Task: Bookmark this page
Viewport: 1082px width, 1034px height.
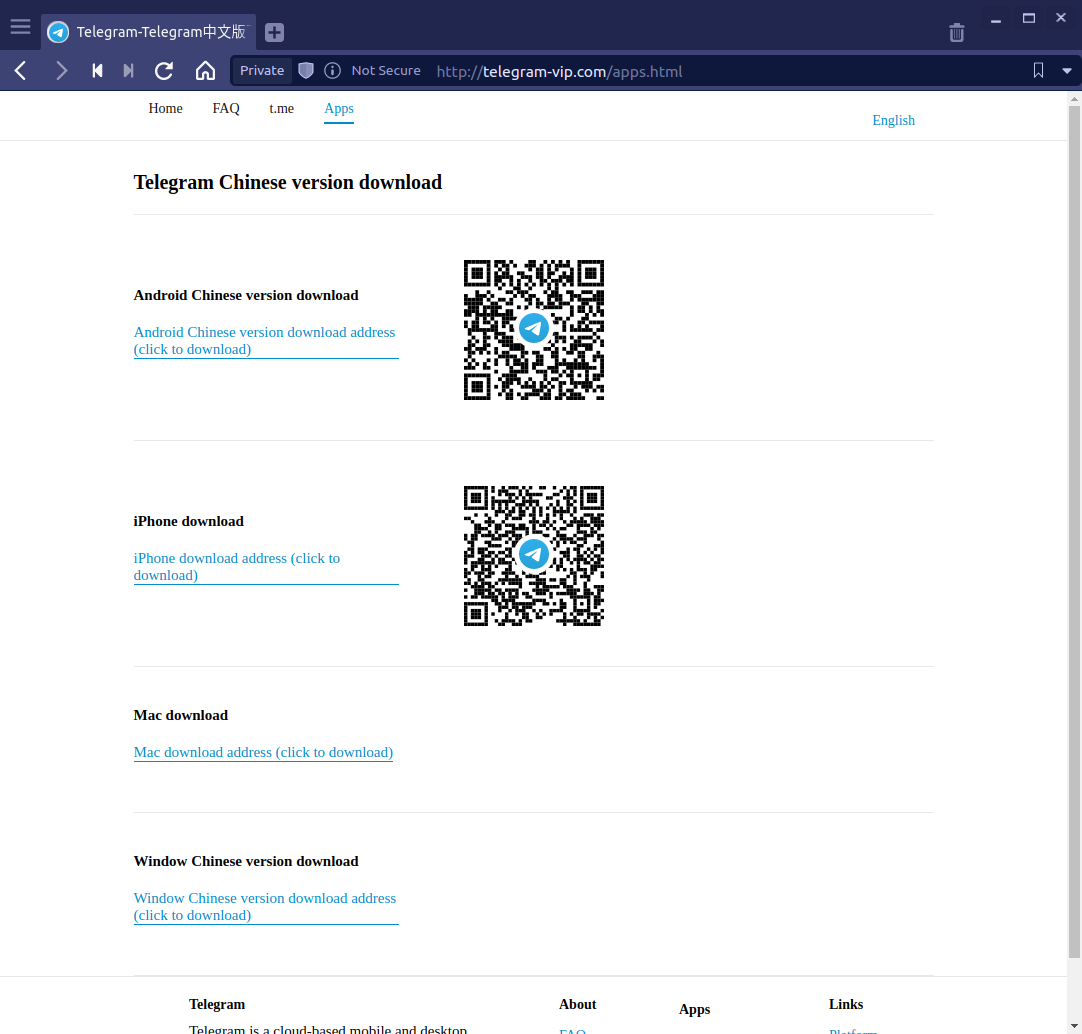Action: pyautogui.click(x=1038, y=70)
